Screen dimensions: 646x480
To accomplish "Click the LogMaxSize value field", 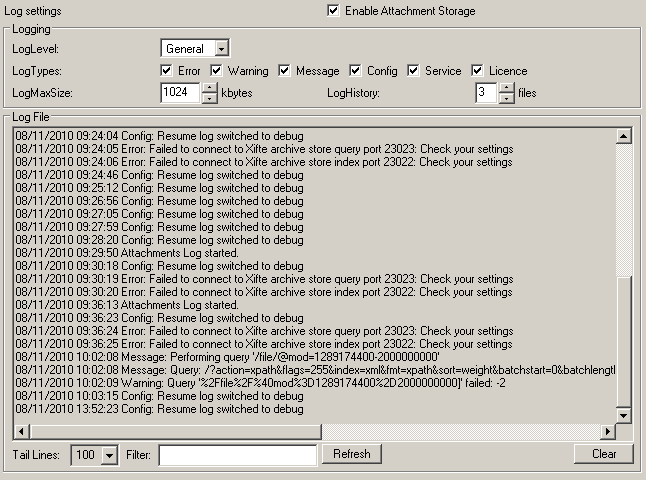I will 180,93.
